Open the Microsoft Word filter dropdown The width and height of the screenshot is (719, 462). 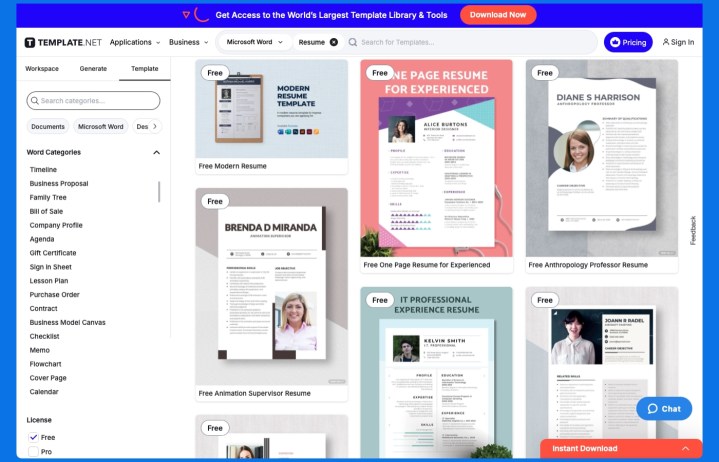click(254, 42)
